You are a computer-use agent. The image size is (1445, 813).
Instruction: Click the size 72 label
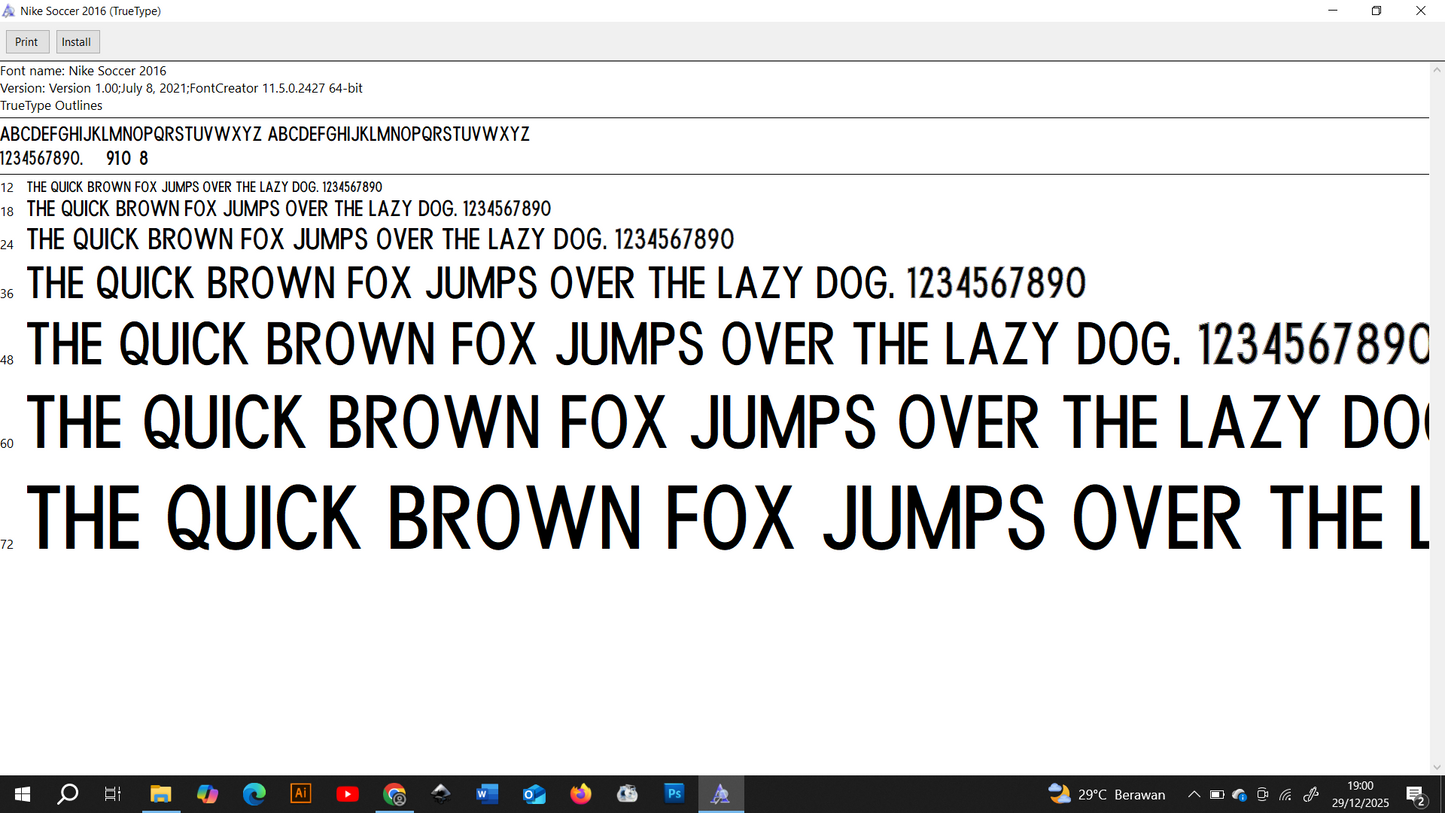7,544
